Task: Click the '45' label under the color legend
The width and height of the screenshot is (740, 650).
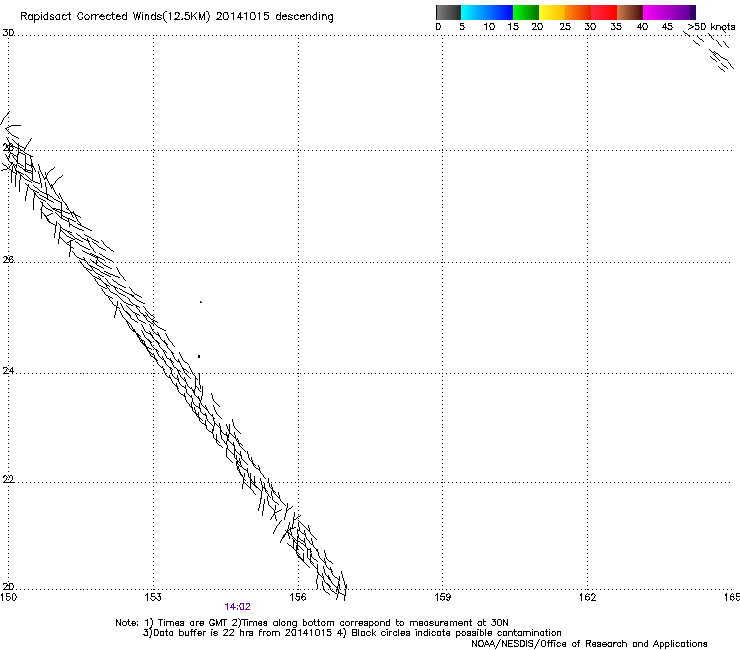Action: (667, 26)
